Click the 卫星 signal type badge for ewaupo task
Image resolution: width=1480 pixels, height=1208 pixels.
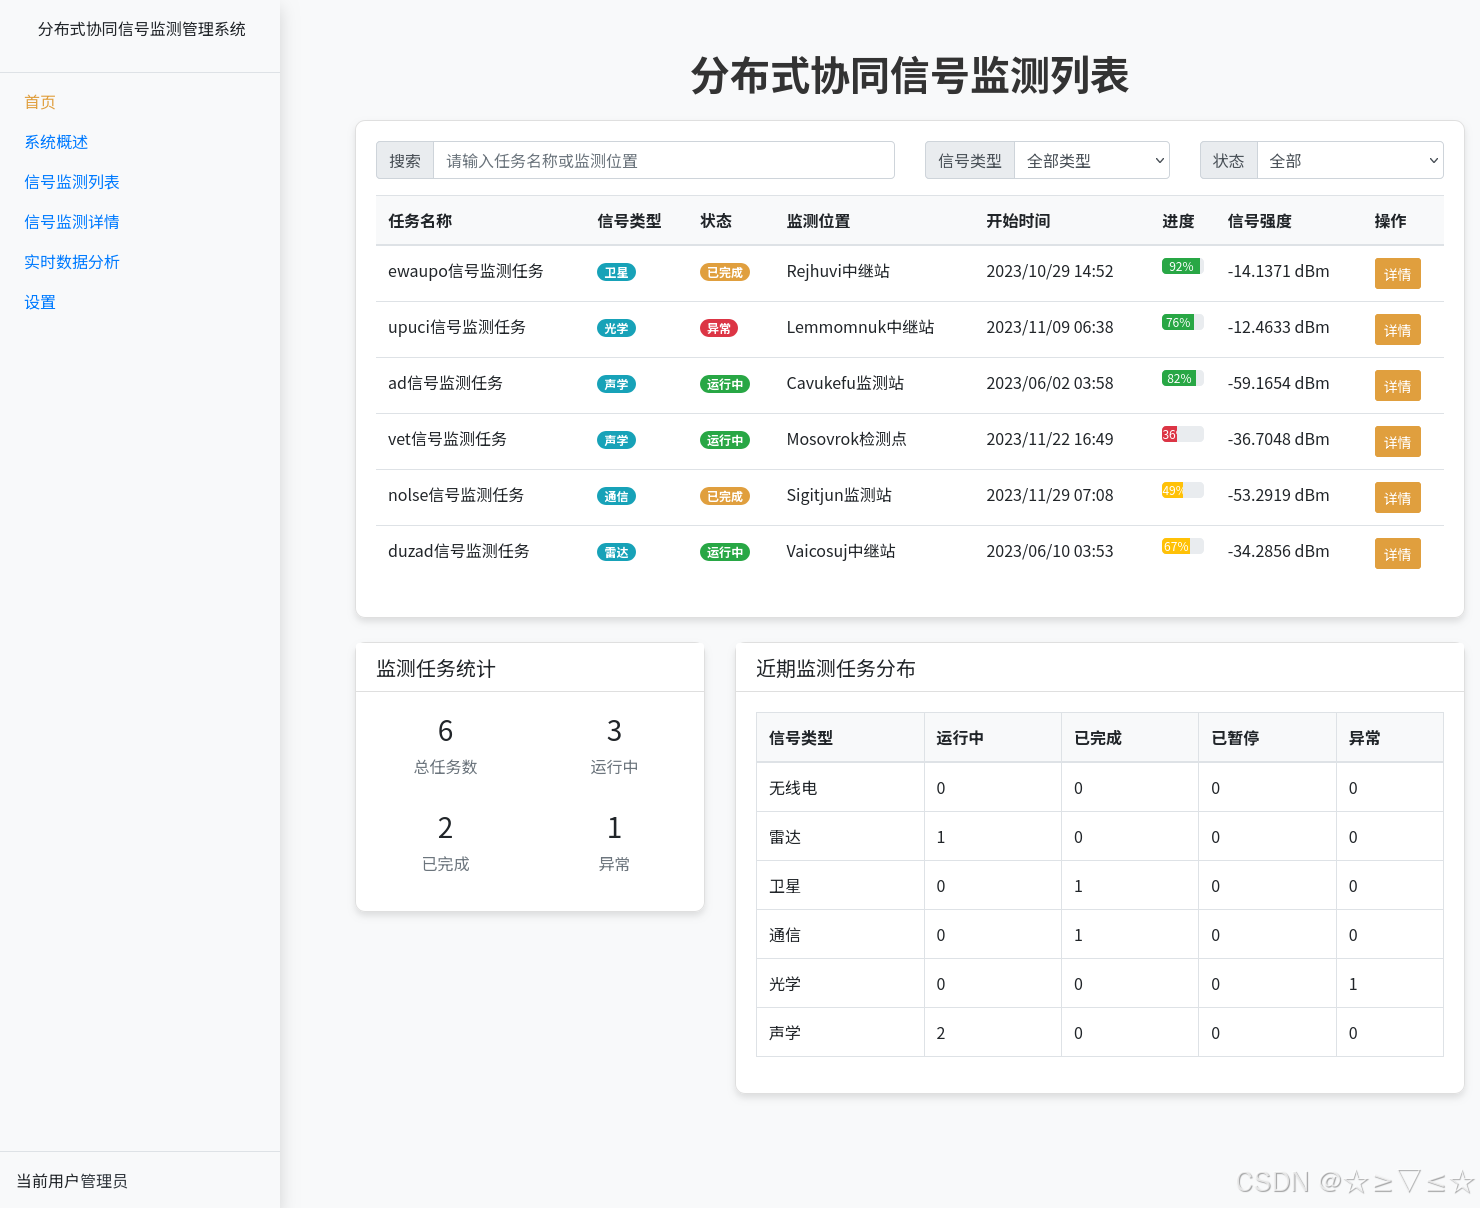[616, 271]
